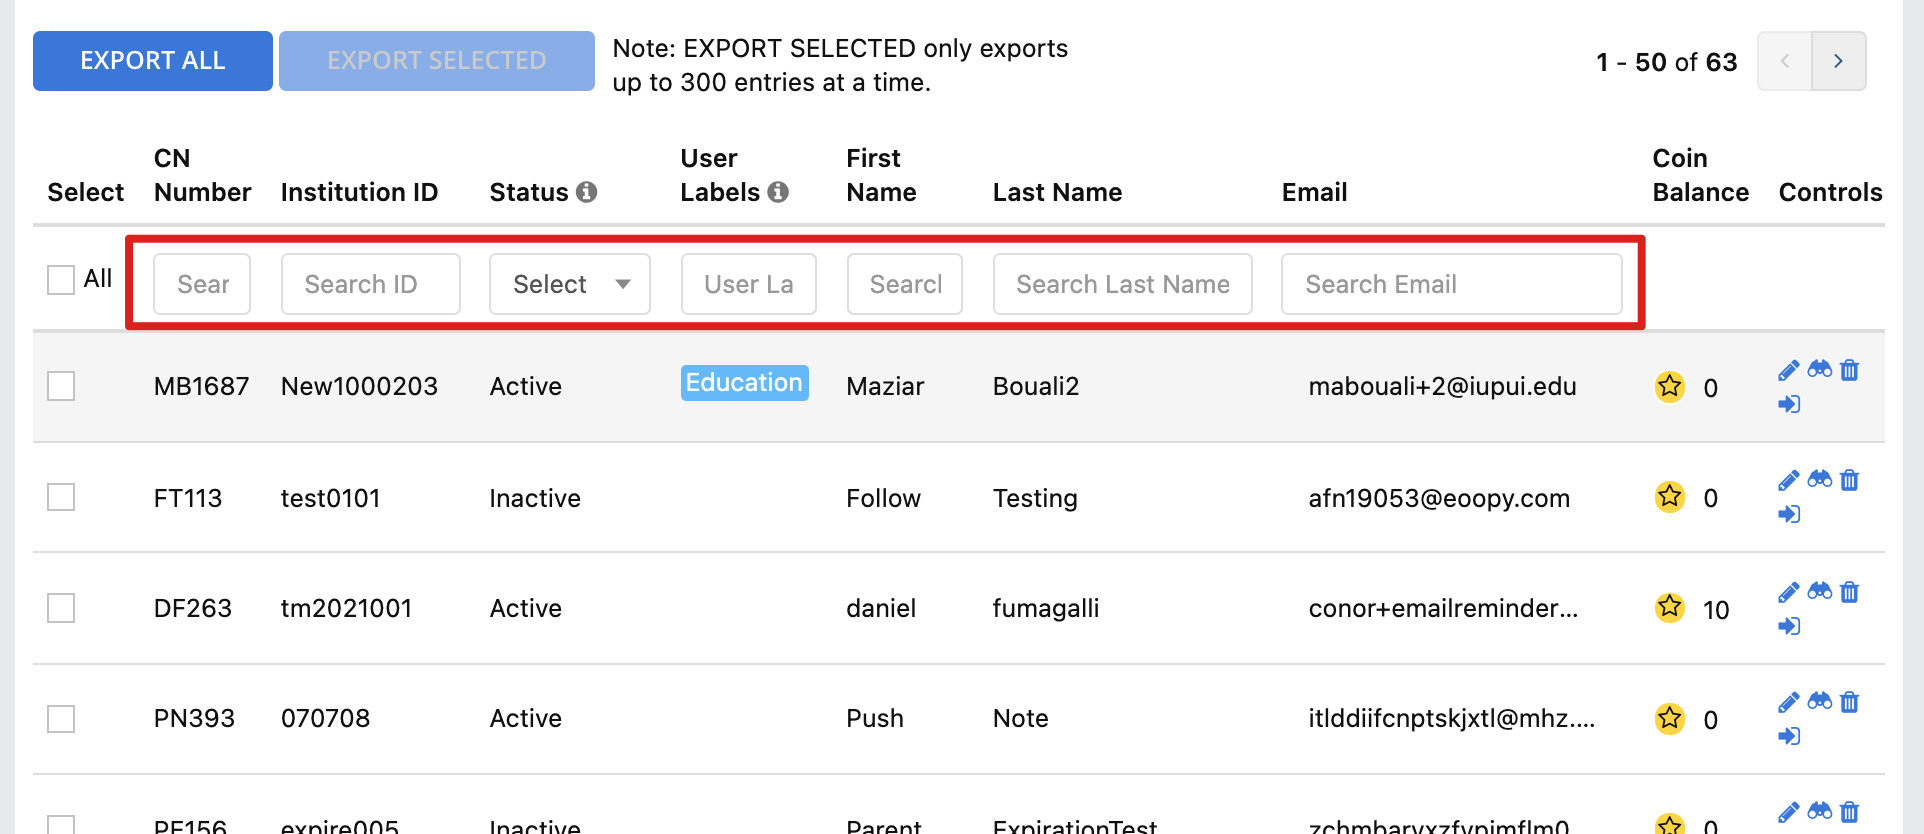This screenshot has width=1924, height=834.
Task: Focus the Search Last Name field
Action: pos(1123,284)
